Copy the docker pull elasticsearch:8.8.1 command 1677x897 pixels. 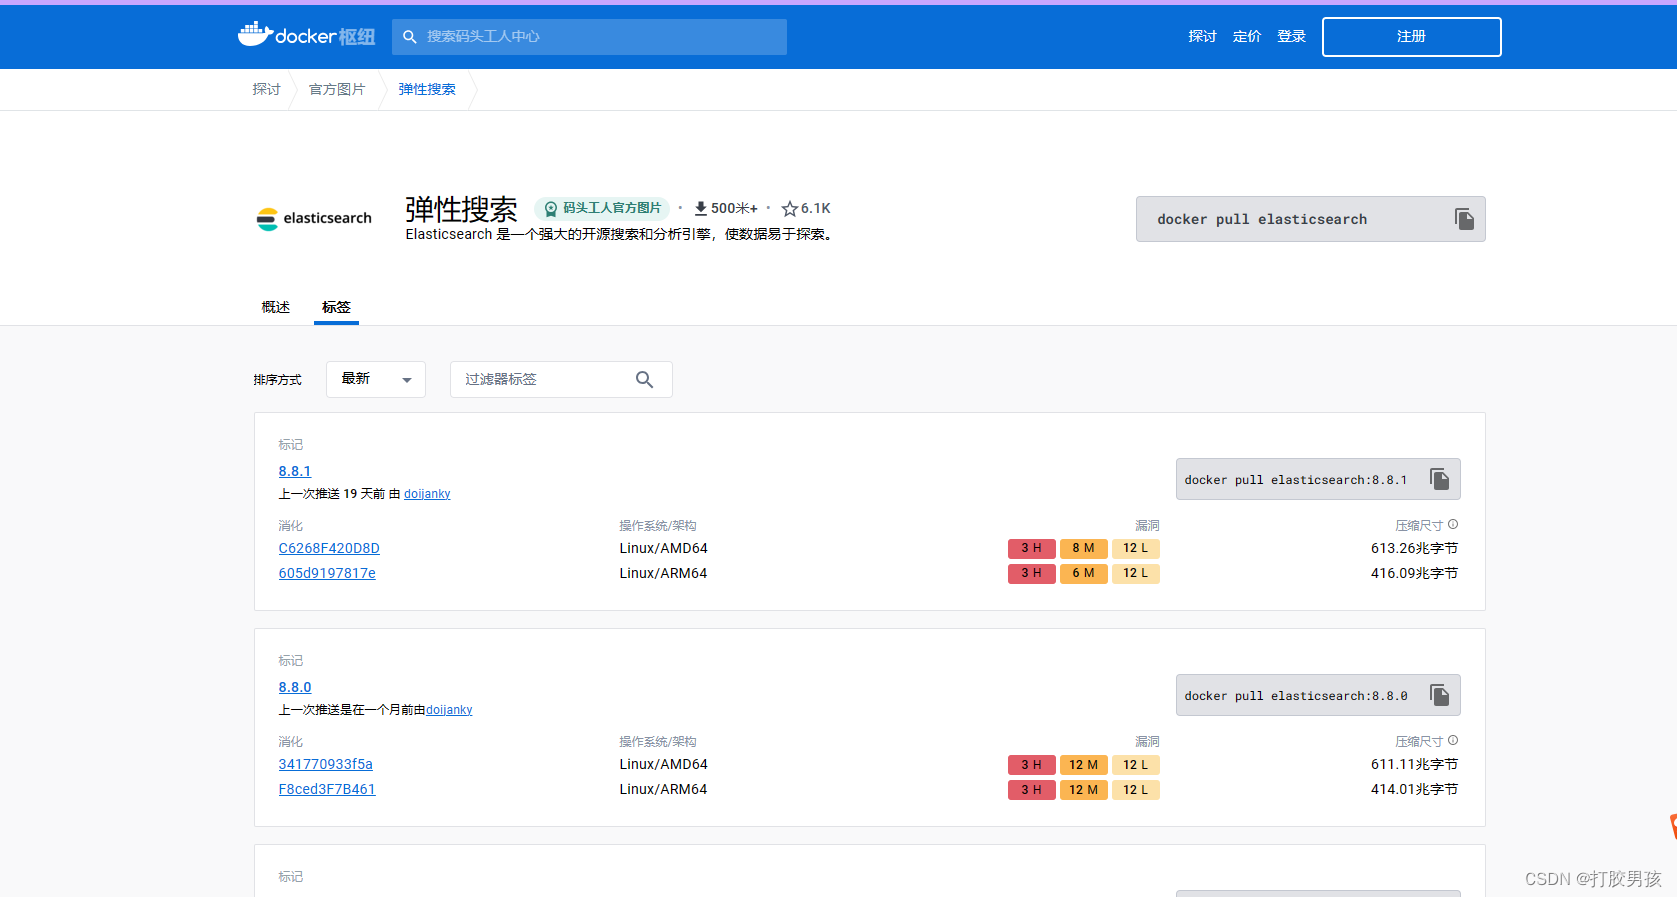(1439, 479)
